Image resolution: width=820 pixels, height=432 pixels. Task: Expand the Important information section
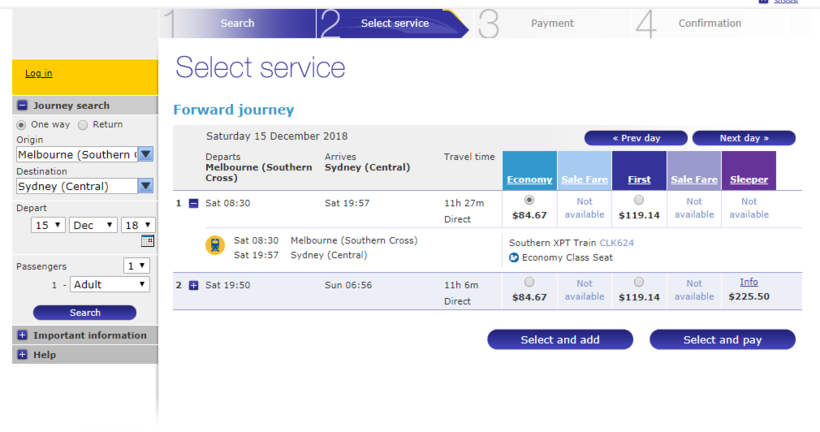click(x=22, y=335)
